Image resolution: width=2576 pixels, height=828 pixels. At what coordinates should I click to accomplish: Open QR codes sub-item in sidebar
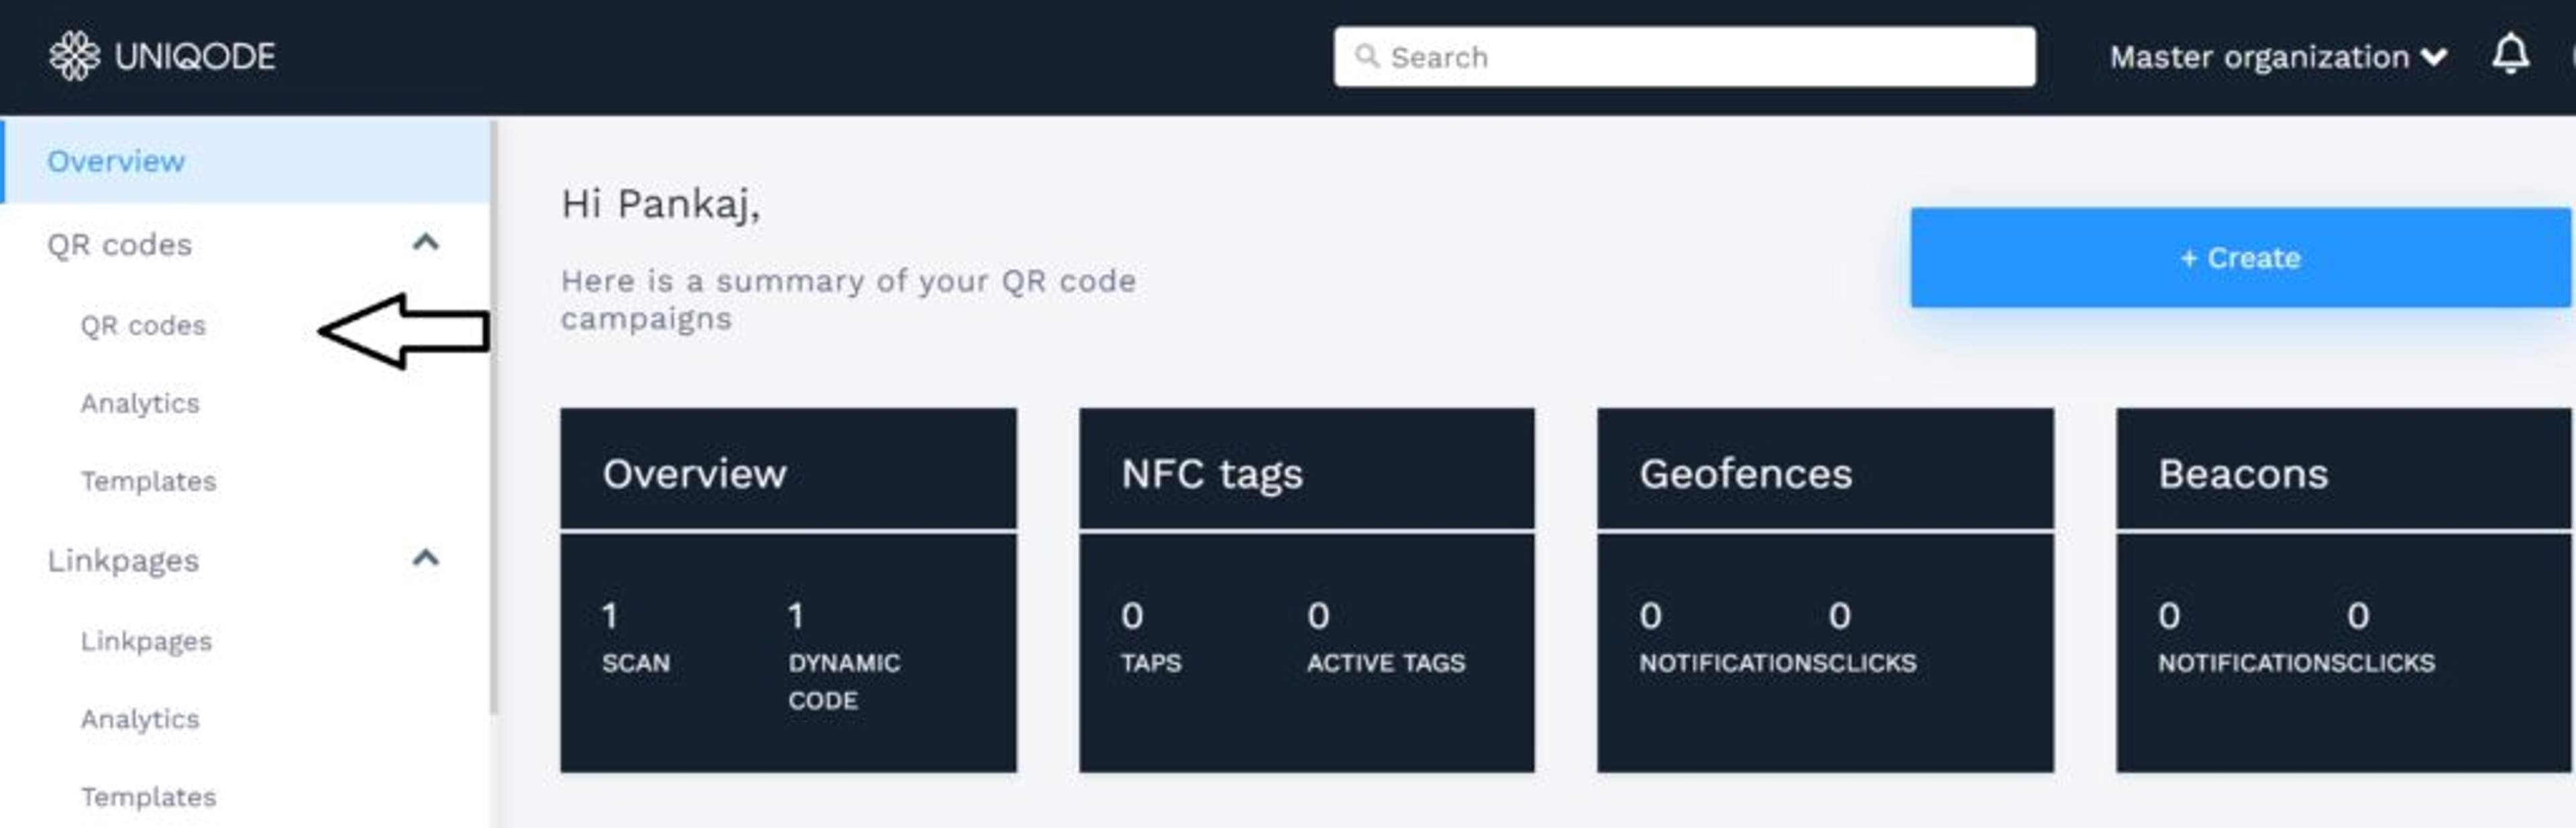click(x=143, y=325)
